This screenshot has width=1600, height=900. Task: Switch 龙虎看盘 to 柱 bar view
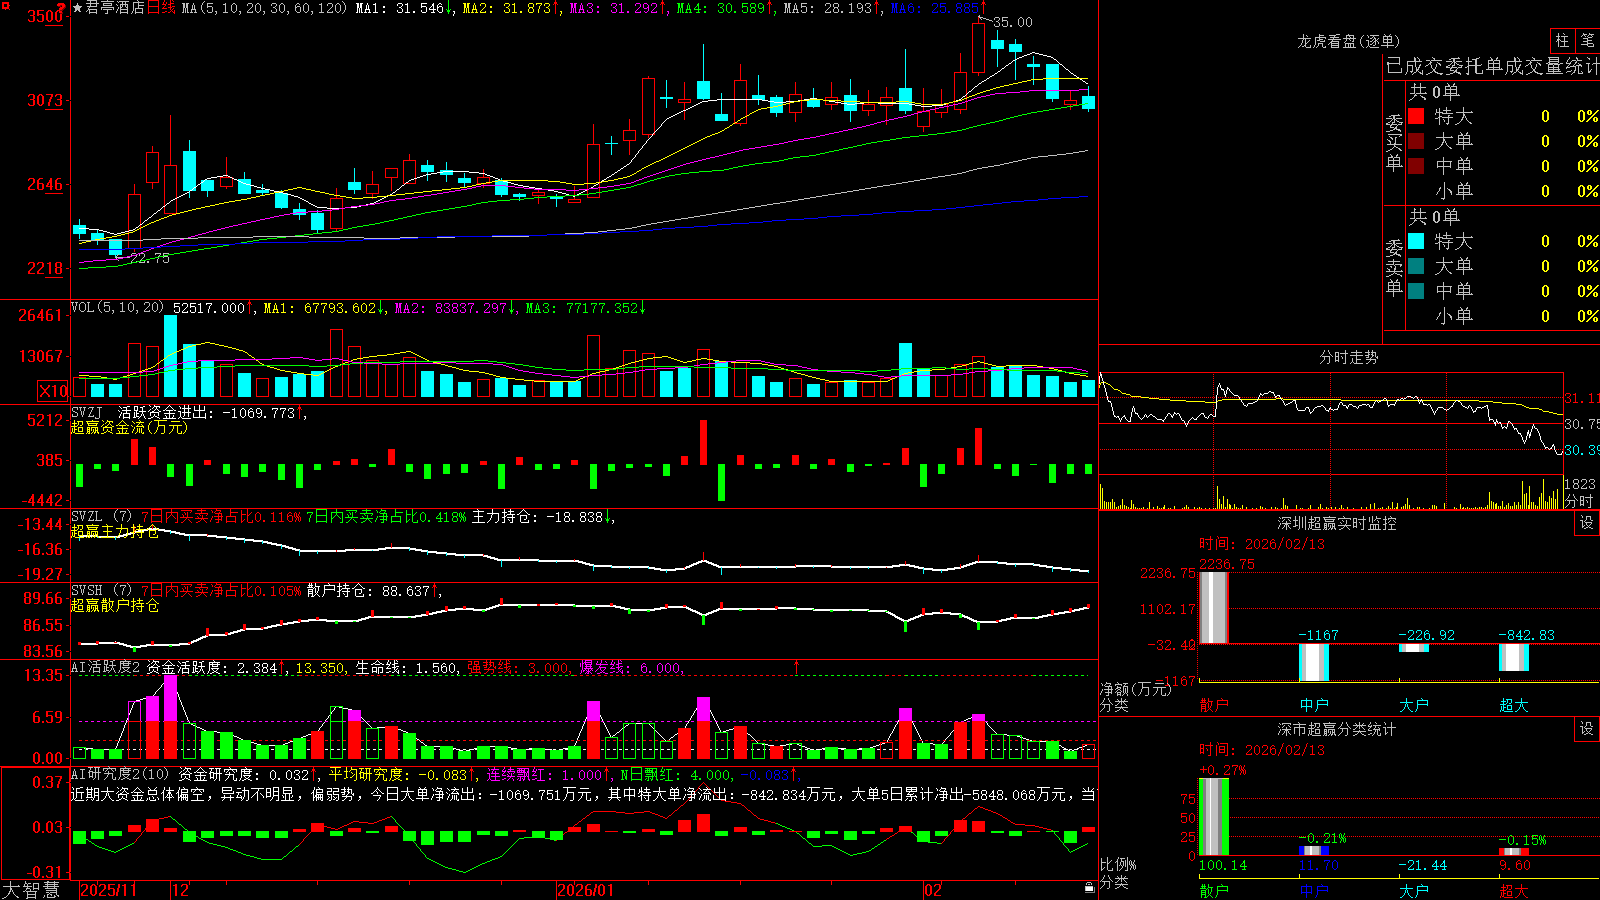[1562, 40]
